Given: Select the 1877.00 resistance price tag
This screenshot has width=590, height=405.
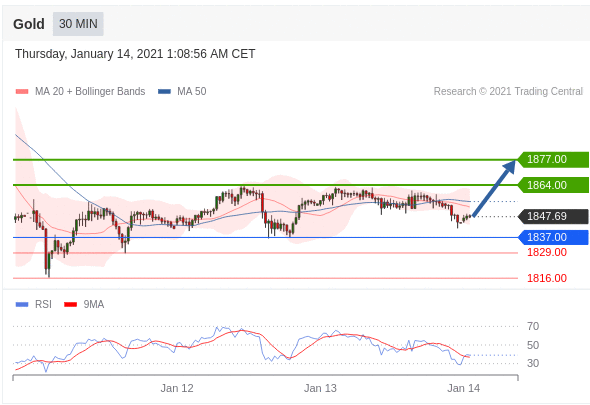Looking at the screenshot, I should (x=553, y=160).
